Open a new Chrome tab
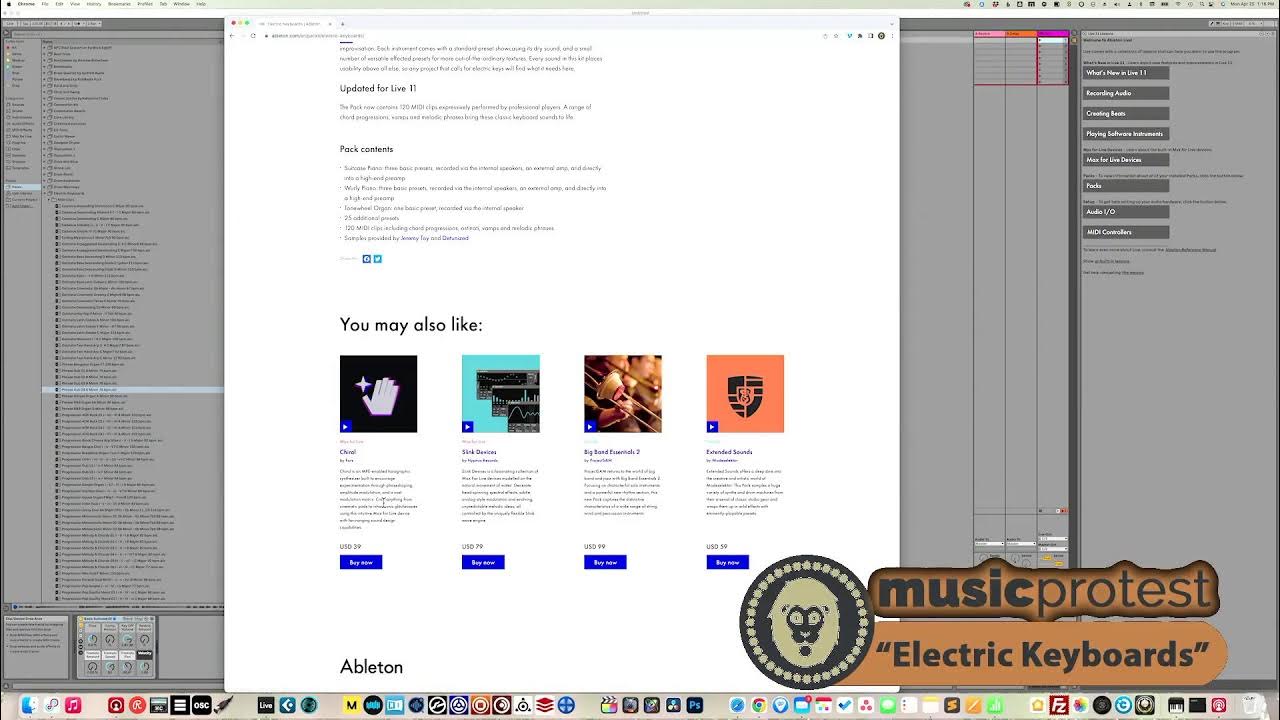1280x720 pixels. (x=342, y=23)
